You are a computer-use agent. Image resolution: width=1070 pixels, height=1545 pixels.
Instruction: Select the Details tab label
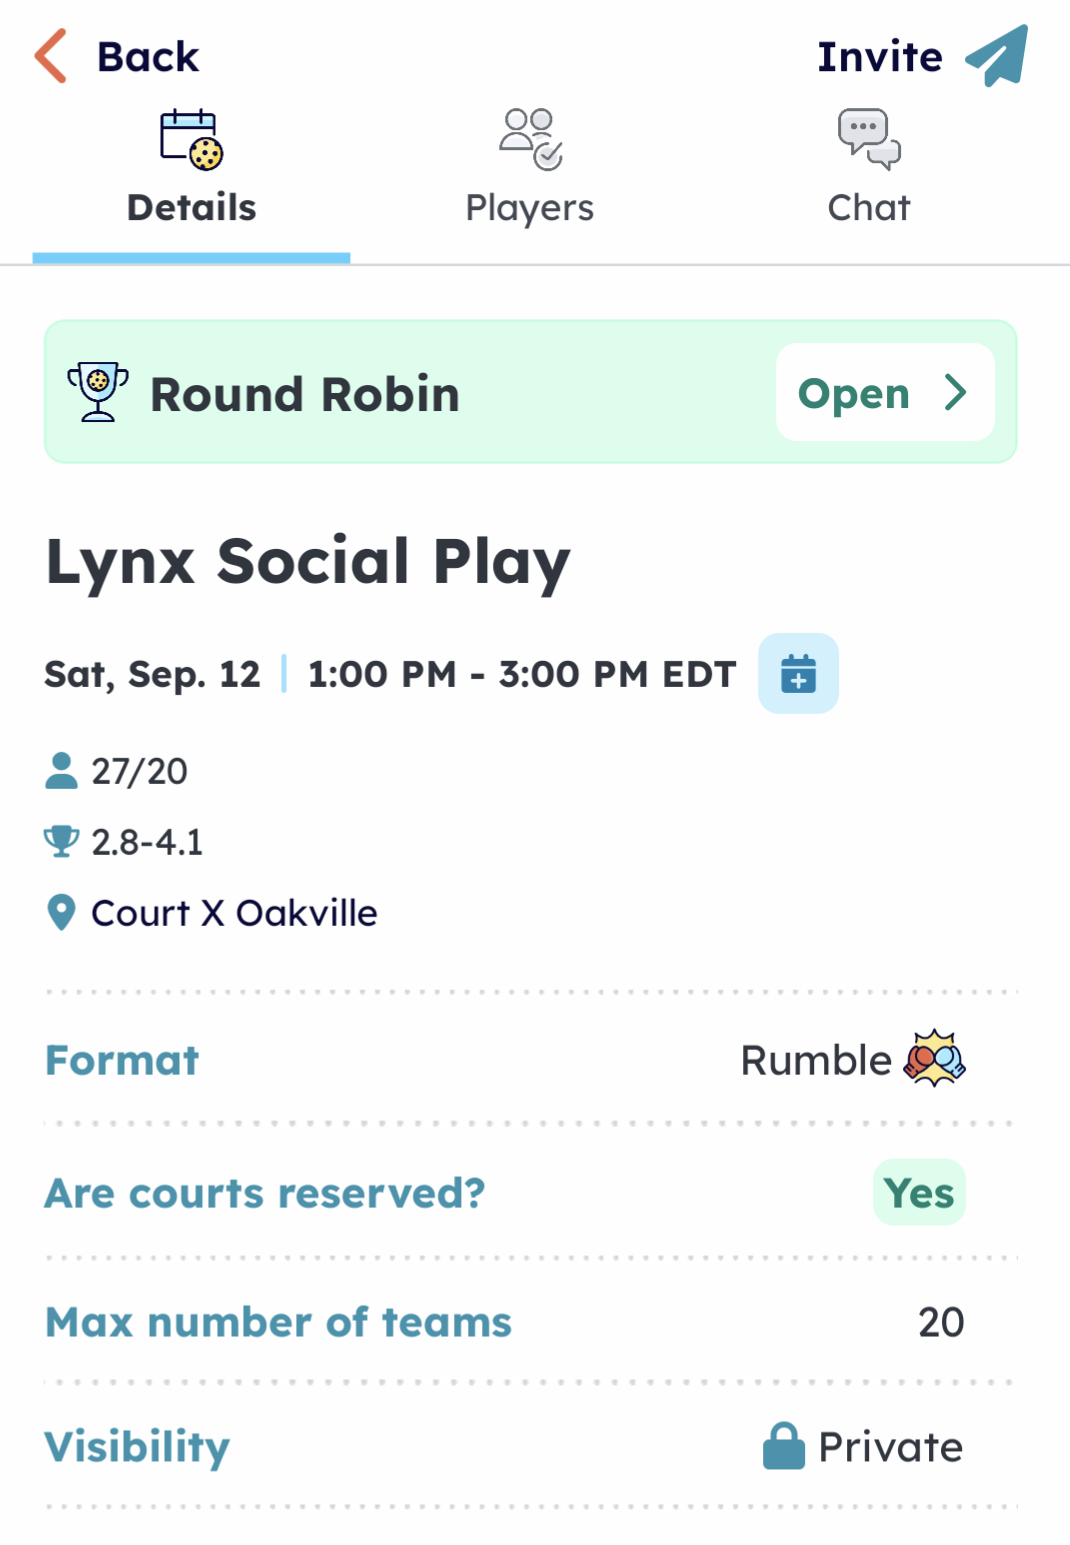pyautogui.click(x=191, y=208)
